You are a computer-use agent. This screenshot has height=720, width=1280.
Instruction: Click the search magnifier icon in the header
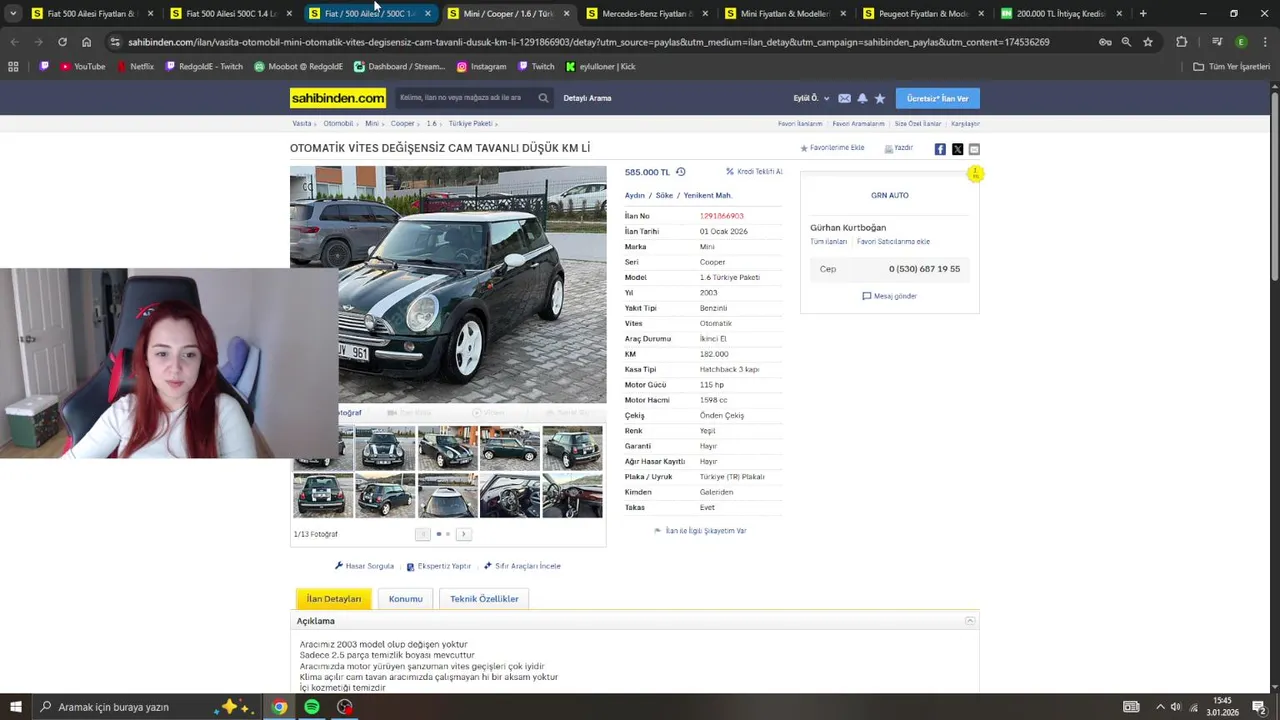[x=543, y=98]
